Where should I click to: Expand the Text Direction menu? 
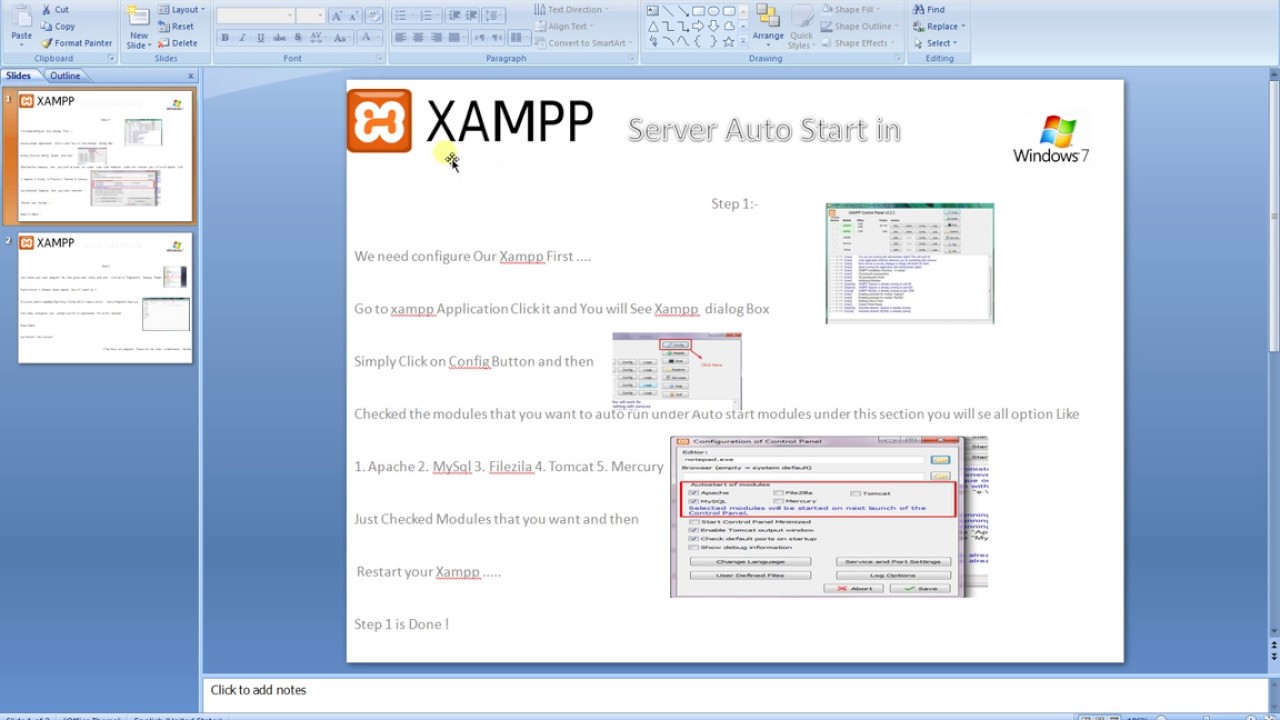click(574, 9)
